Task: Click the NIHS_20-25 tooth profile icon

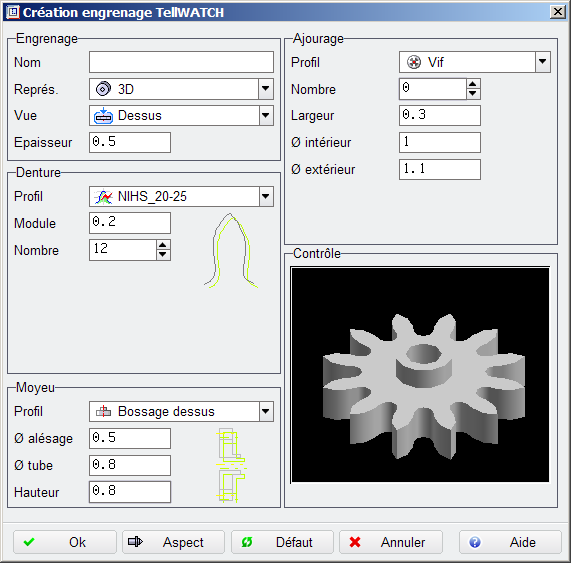Action: pos(103,197)
